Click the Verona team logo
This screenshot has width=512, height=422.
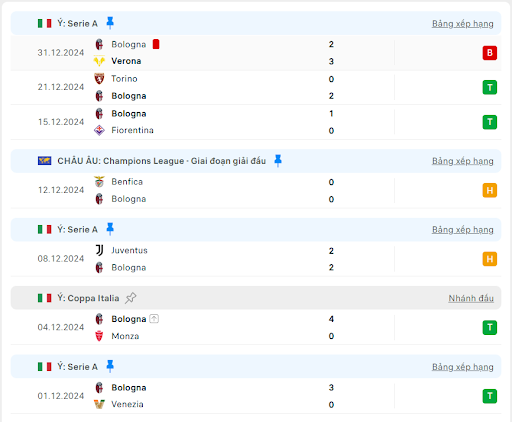(99, 61)
